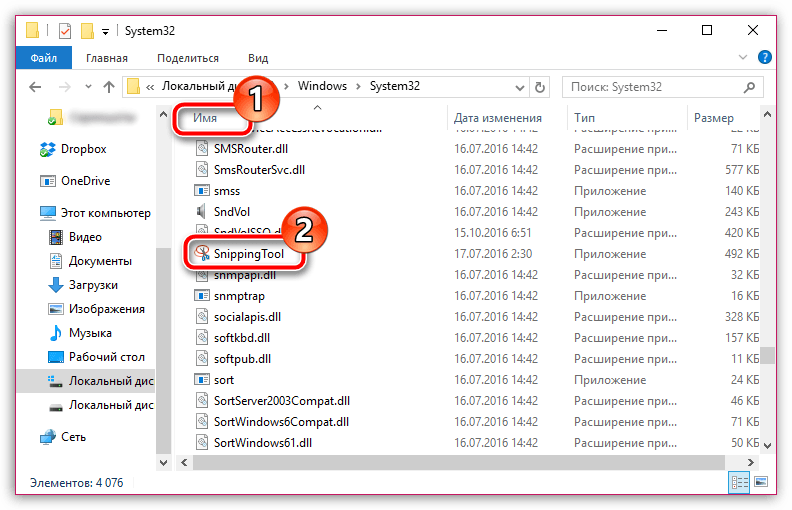Select softpub.dll file
The height and width of the screenshot is (510, 792).
(242, 359)
